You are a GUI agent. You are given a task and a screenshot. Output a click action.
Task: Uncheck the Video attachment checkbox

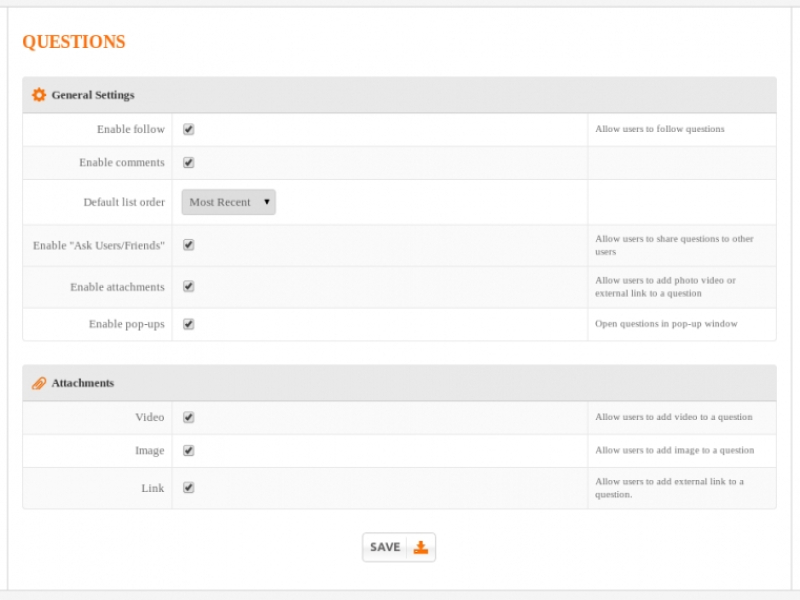coord(188,417)
